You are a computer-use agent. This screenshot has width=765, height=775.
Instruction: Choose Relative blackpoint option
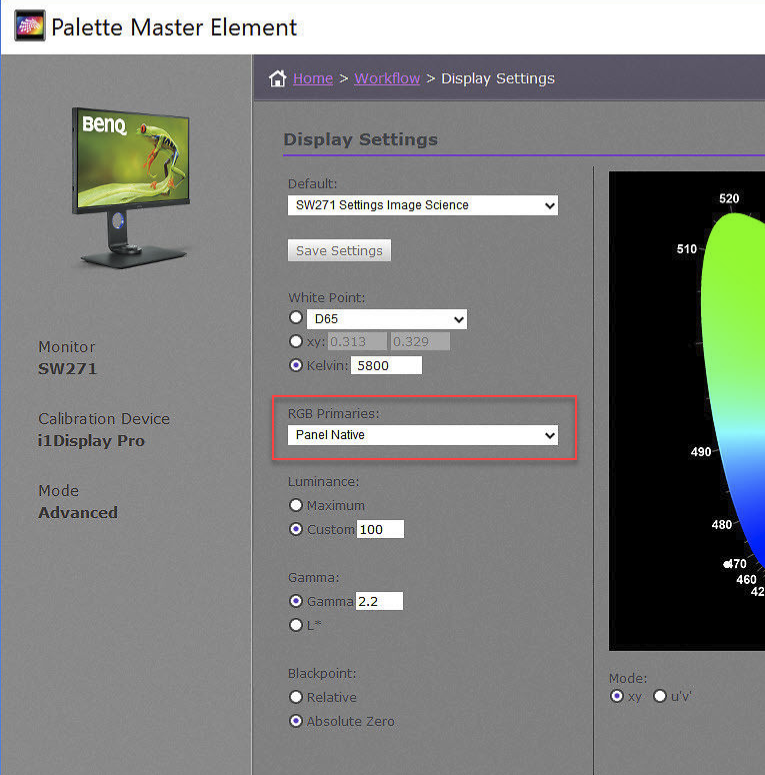point(296,697)
